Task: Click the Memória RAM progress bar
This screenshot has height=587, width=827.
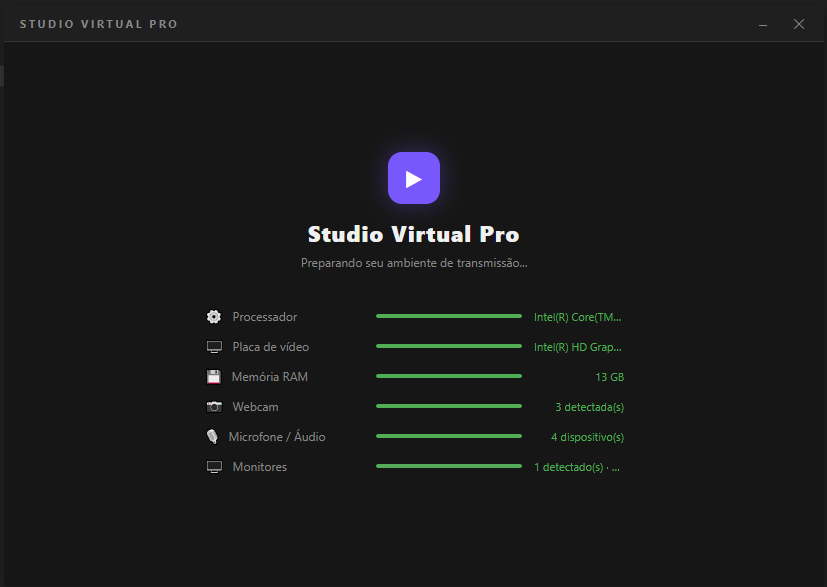Action: pyautogui.click(x=449, y=376)
